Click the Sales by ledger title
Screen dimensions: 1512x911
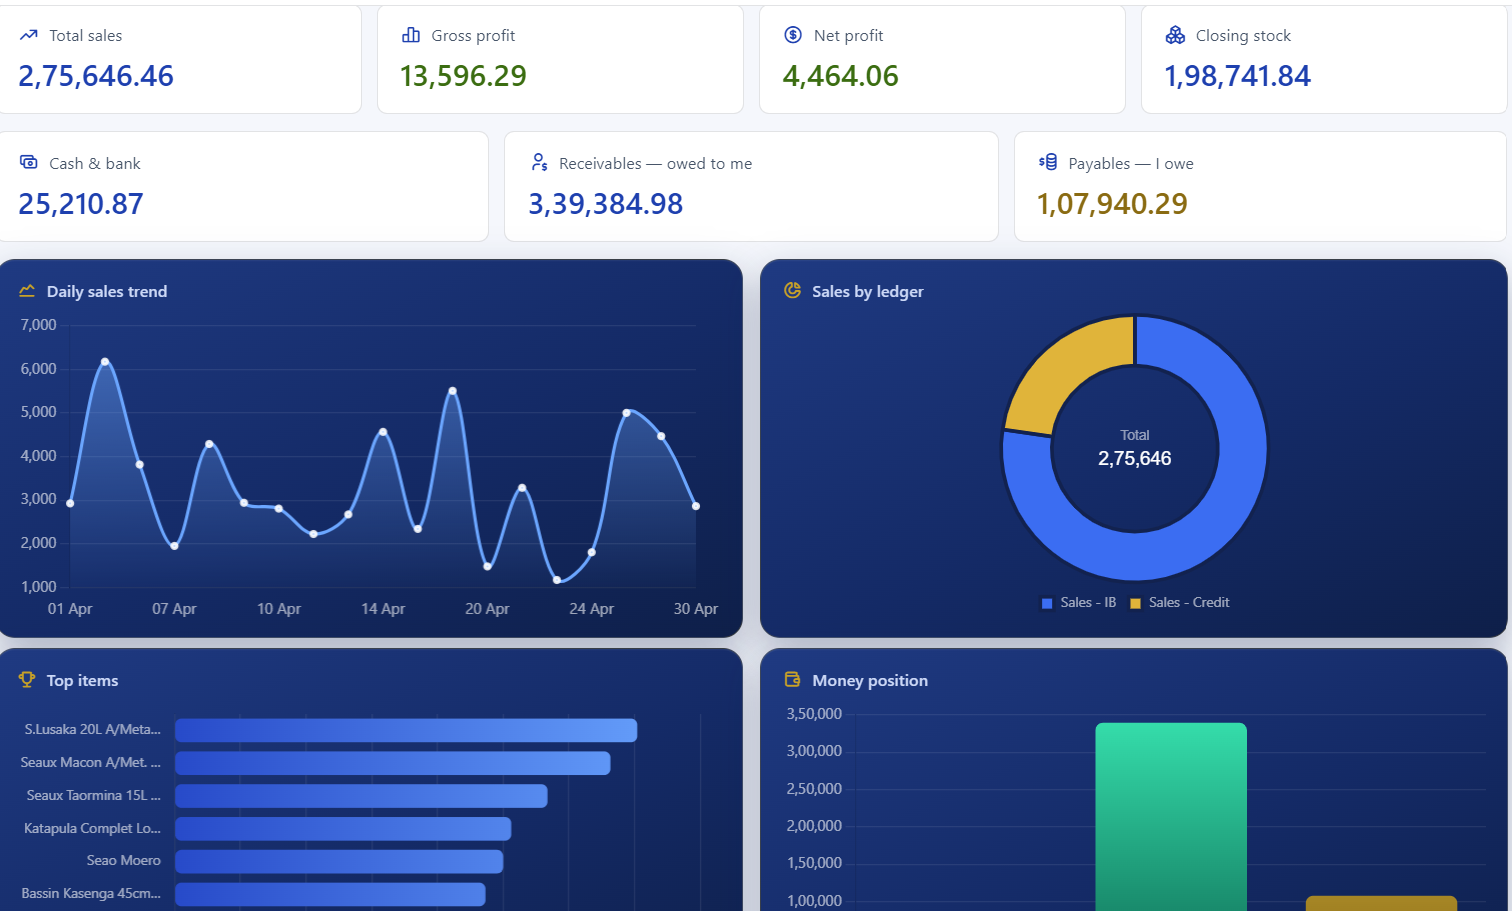point(868,292)
